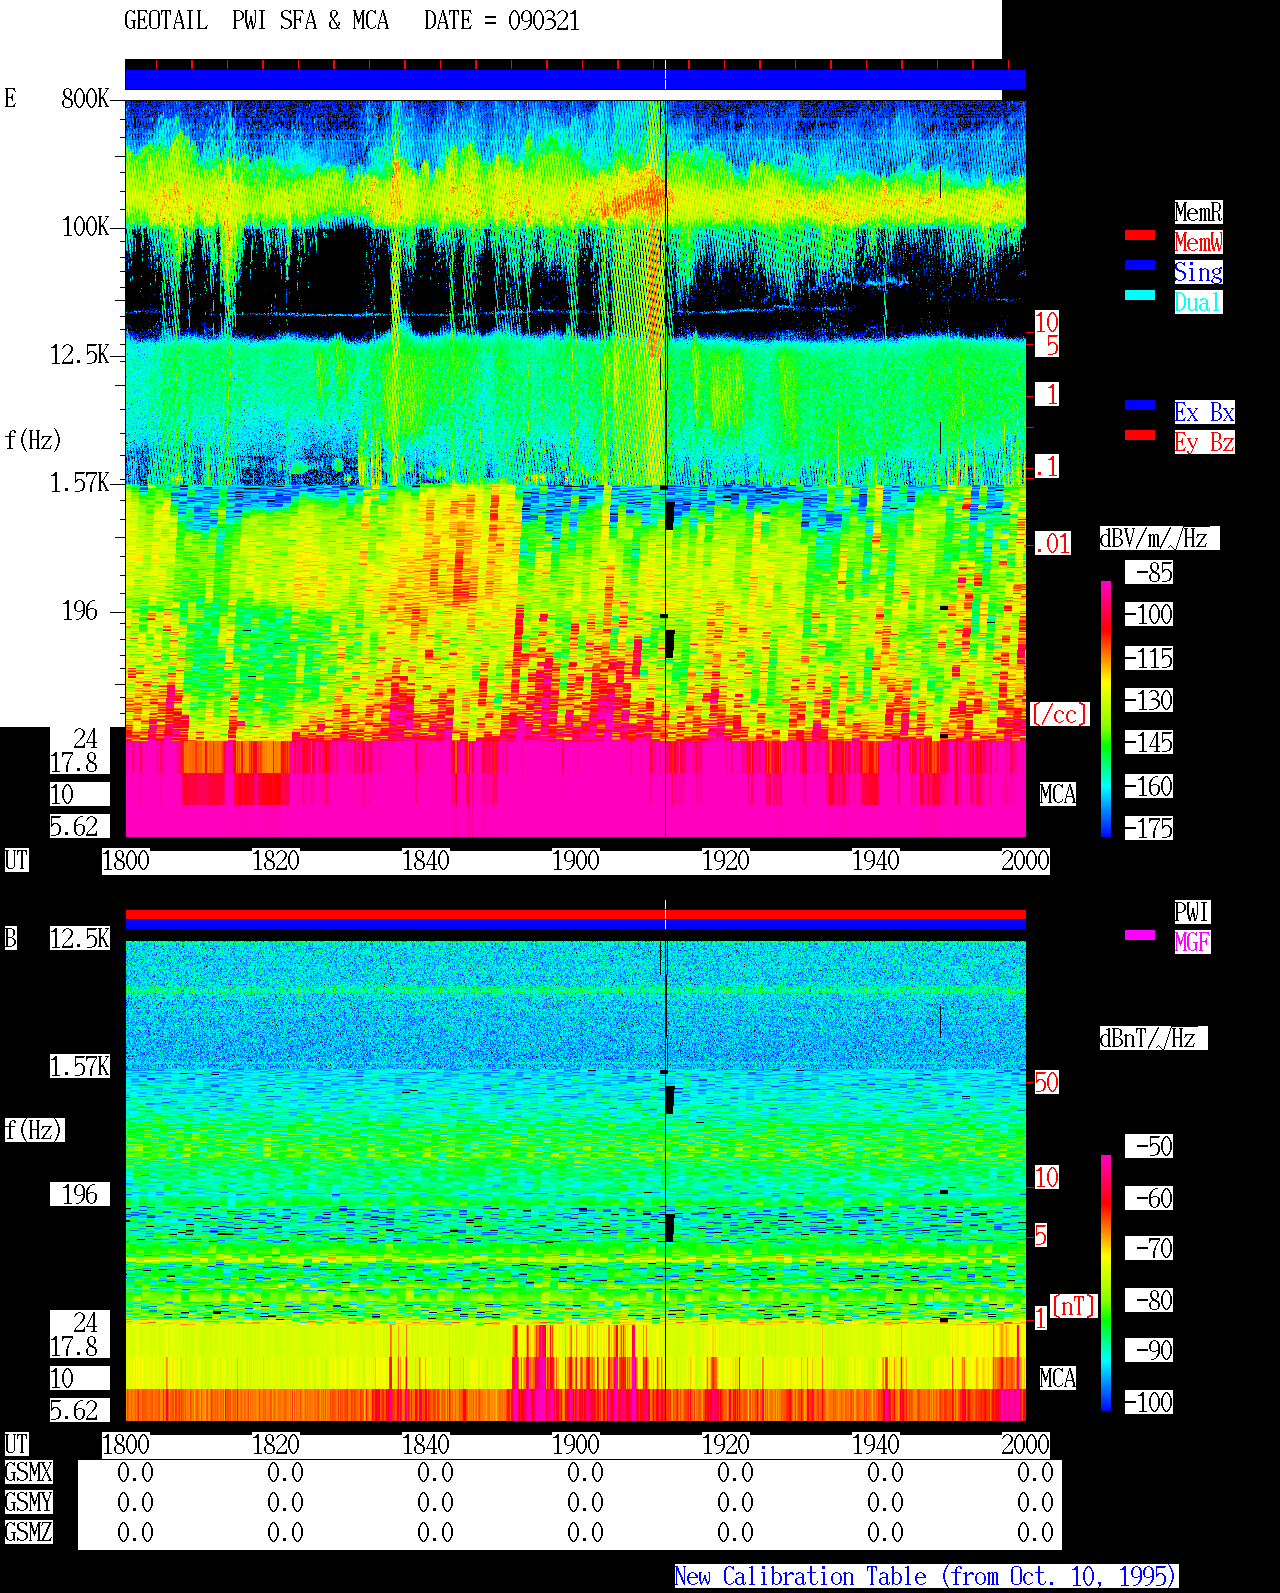Click the red [/cc] density unit label
The image size is (1280, 1593).
[x=1060, y=714]
